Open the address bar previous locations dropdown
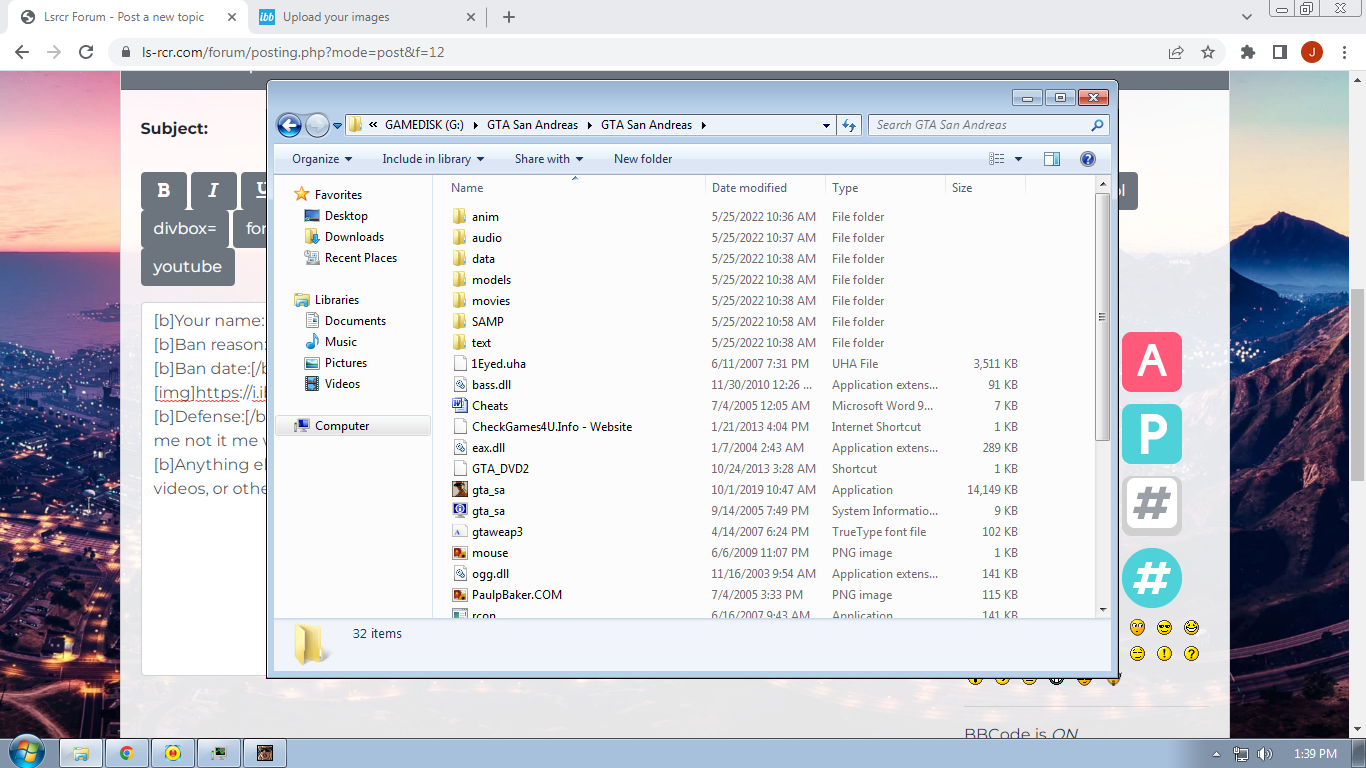 (826, 125)
